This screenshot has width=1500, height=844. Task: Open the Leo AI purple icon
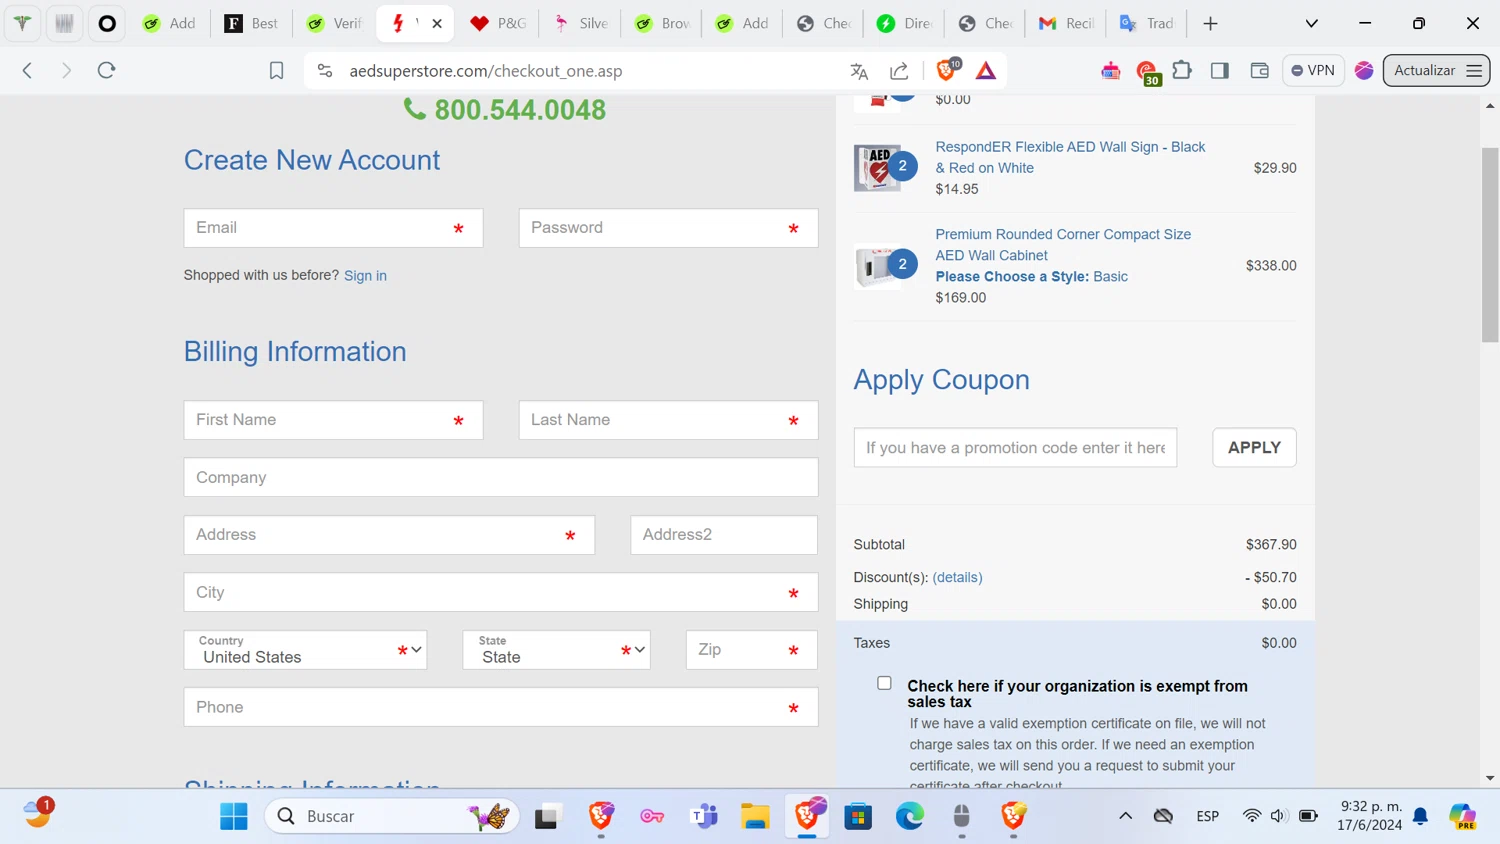pyautogui.click(x=1364, y=70)
